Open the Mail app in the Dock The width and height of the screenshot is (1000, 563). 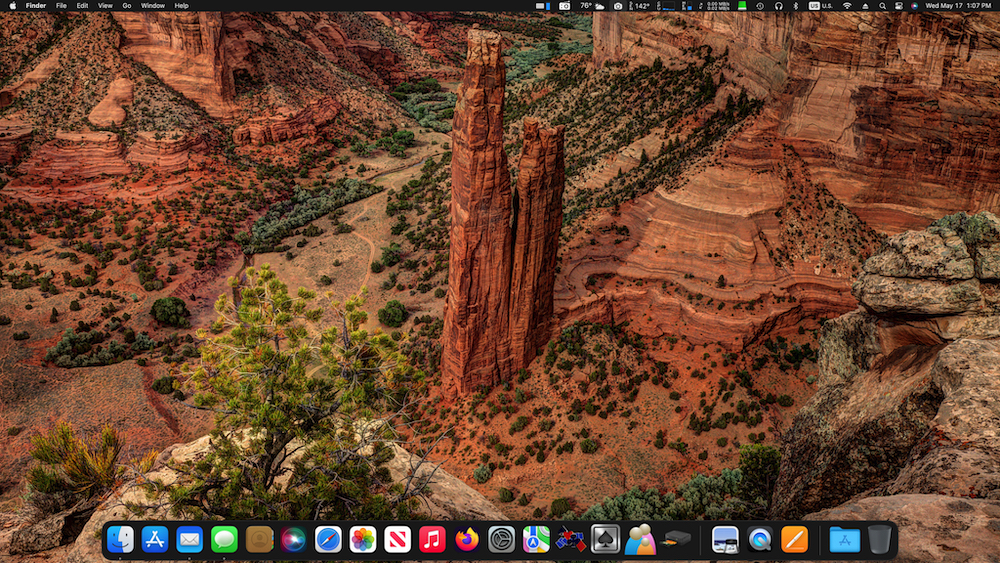pyautogui.click(x=189, y=539)
